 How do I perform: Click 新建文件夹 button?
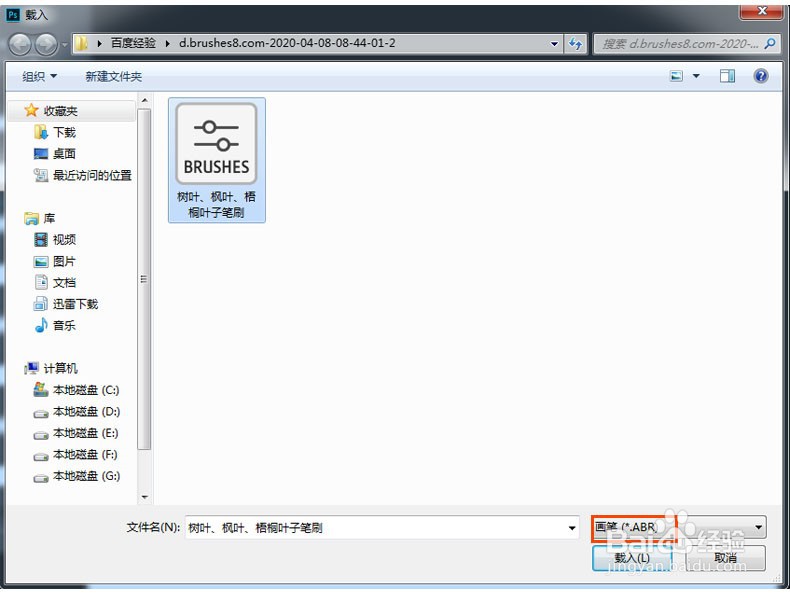coord(113,77)
